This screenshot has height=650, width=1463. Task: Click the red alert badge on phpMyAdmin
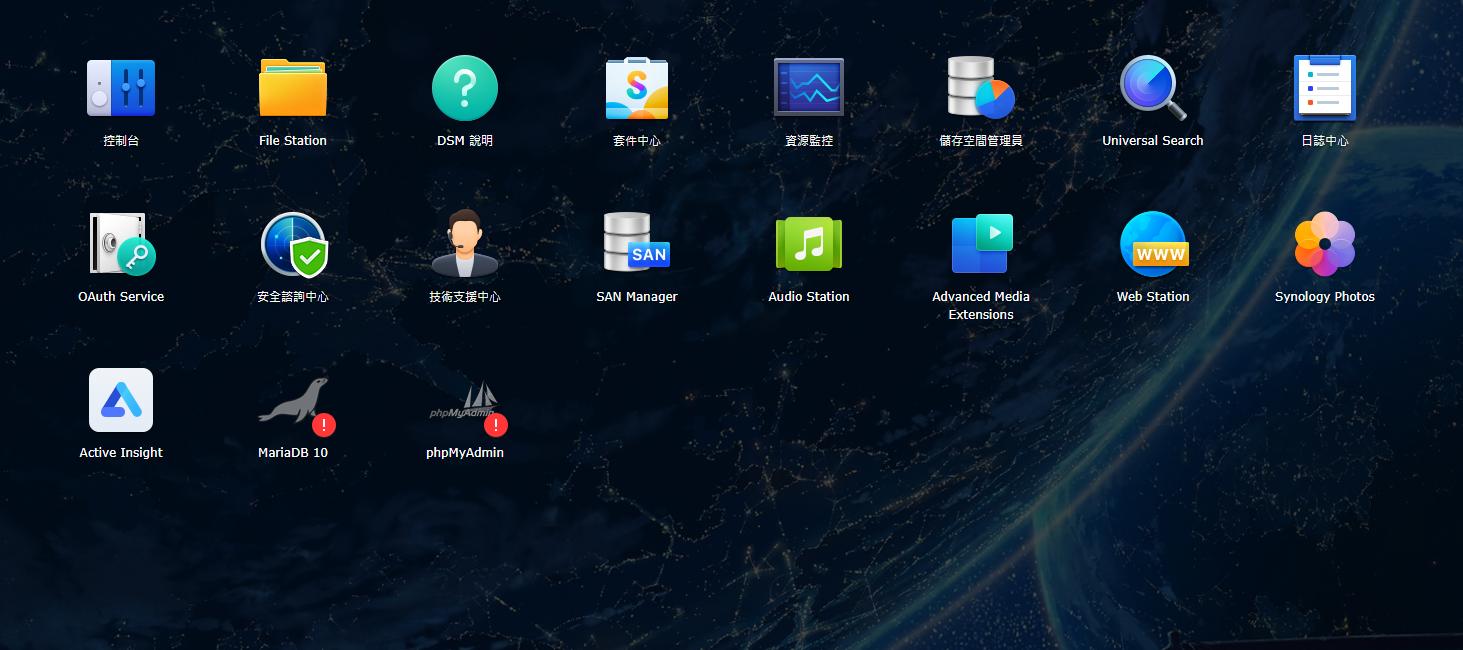point(496,425)
